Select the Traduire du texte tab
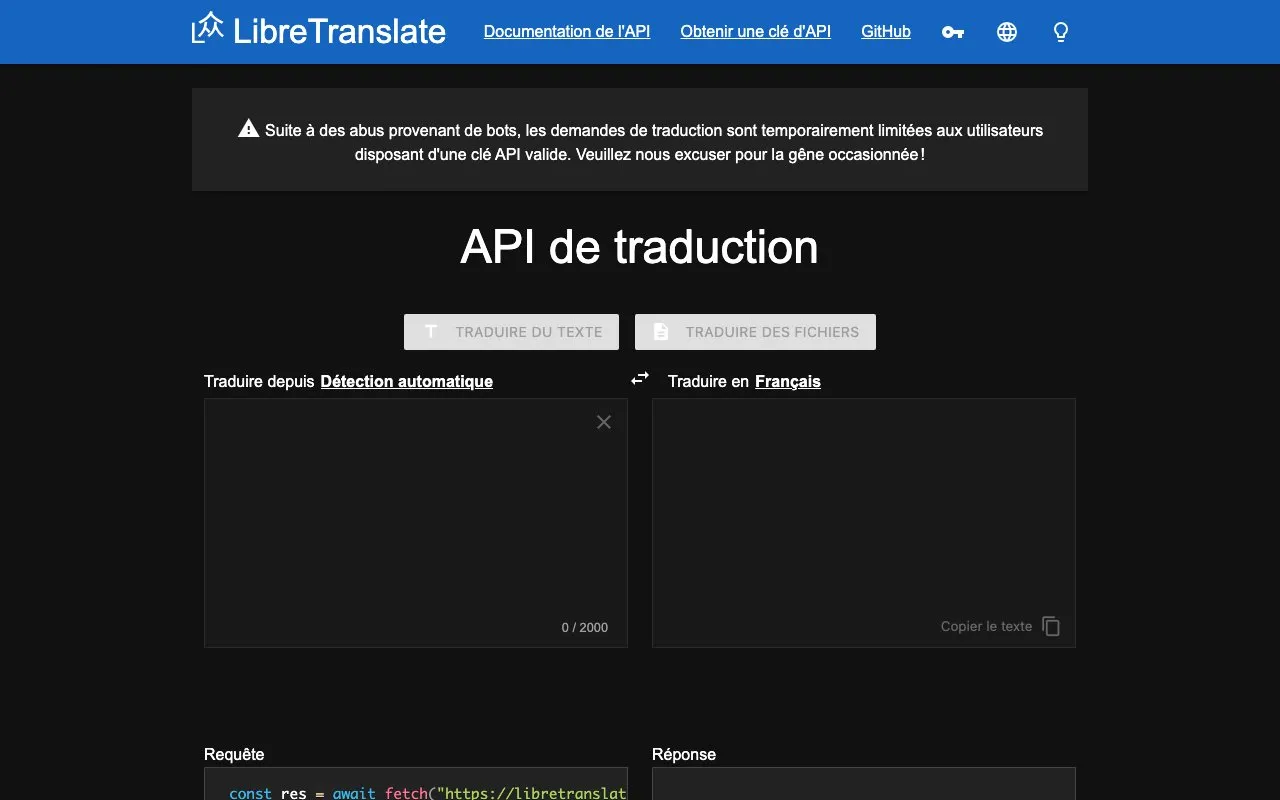1280x800 pixels. tap(511, 332)
